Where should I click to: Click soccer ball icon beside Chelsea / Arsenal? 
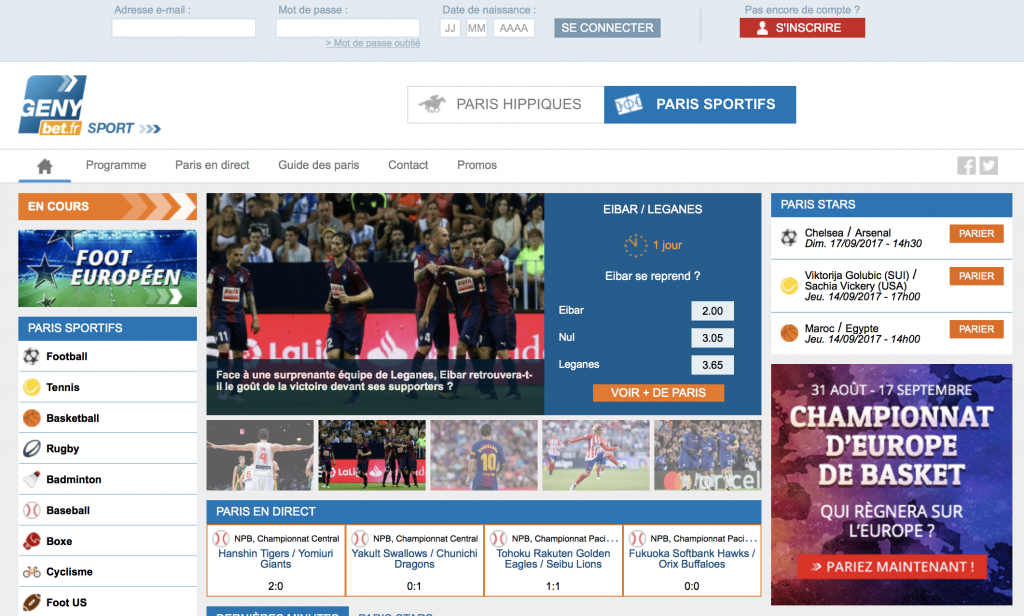click(789, 237)
